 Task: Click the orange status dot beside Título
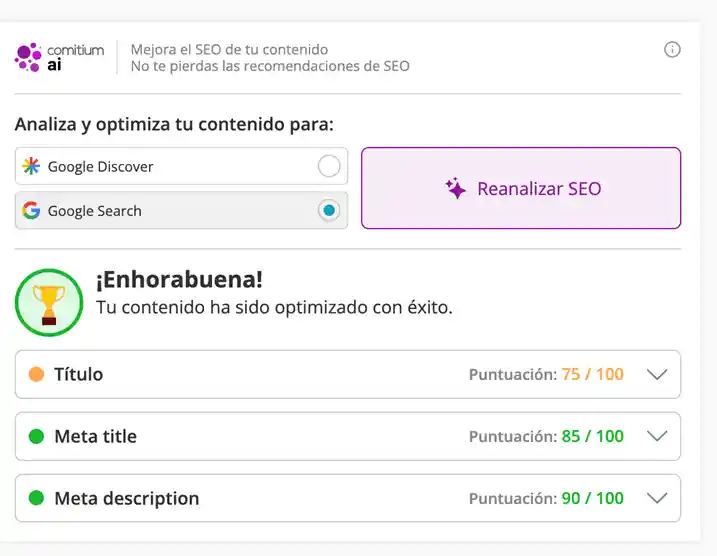tap(37, 375)
